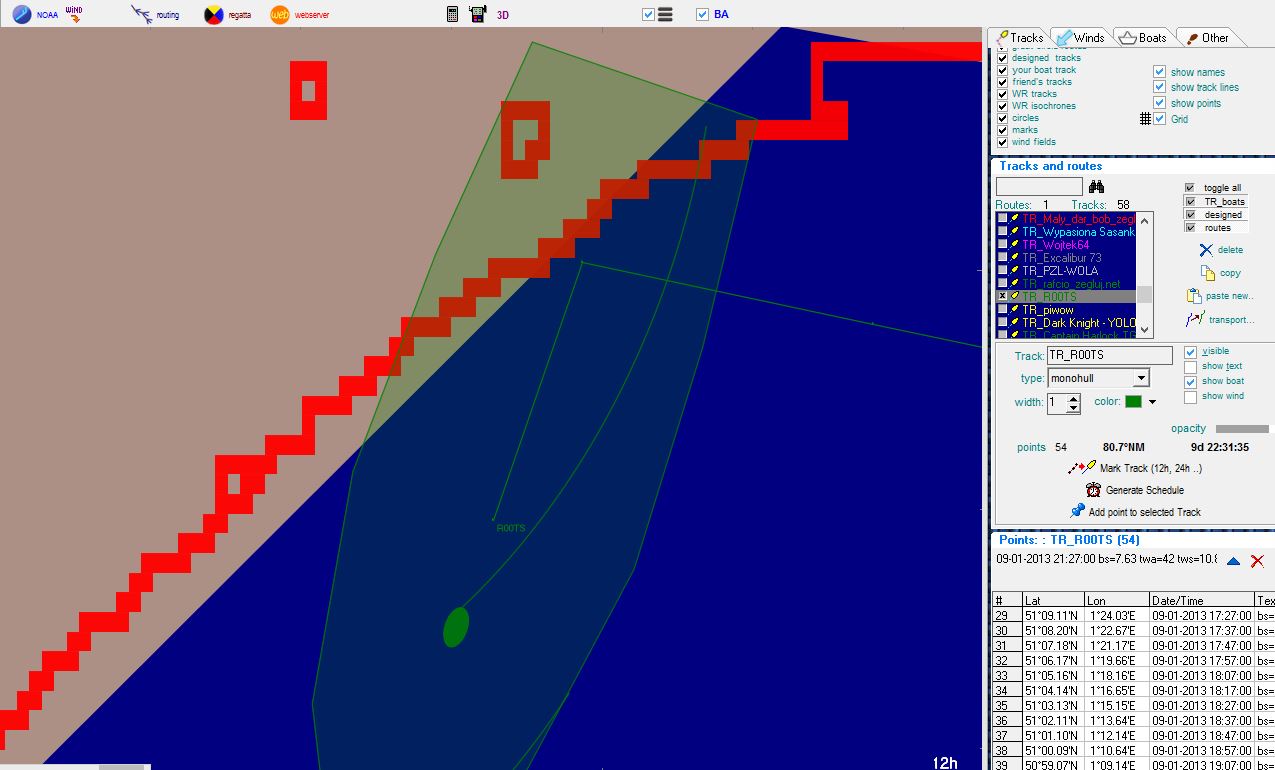1275x770 pixels.
Task: Click the Generate Schedule alarm clock icon
Action: pos(1094,490)
